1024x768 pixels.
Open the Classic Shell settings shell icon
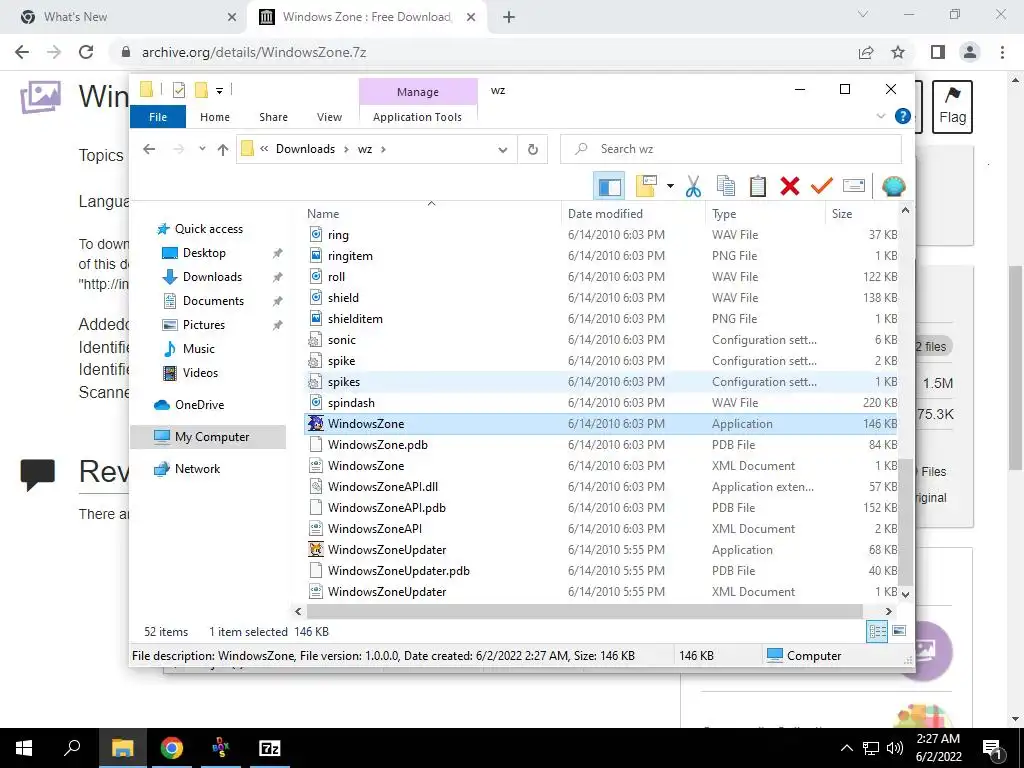(893, 186)
